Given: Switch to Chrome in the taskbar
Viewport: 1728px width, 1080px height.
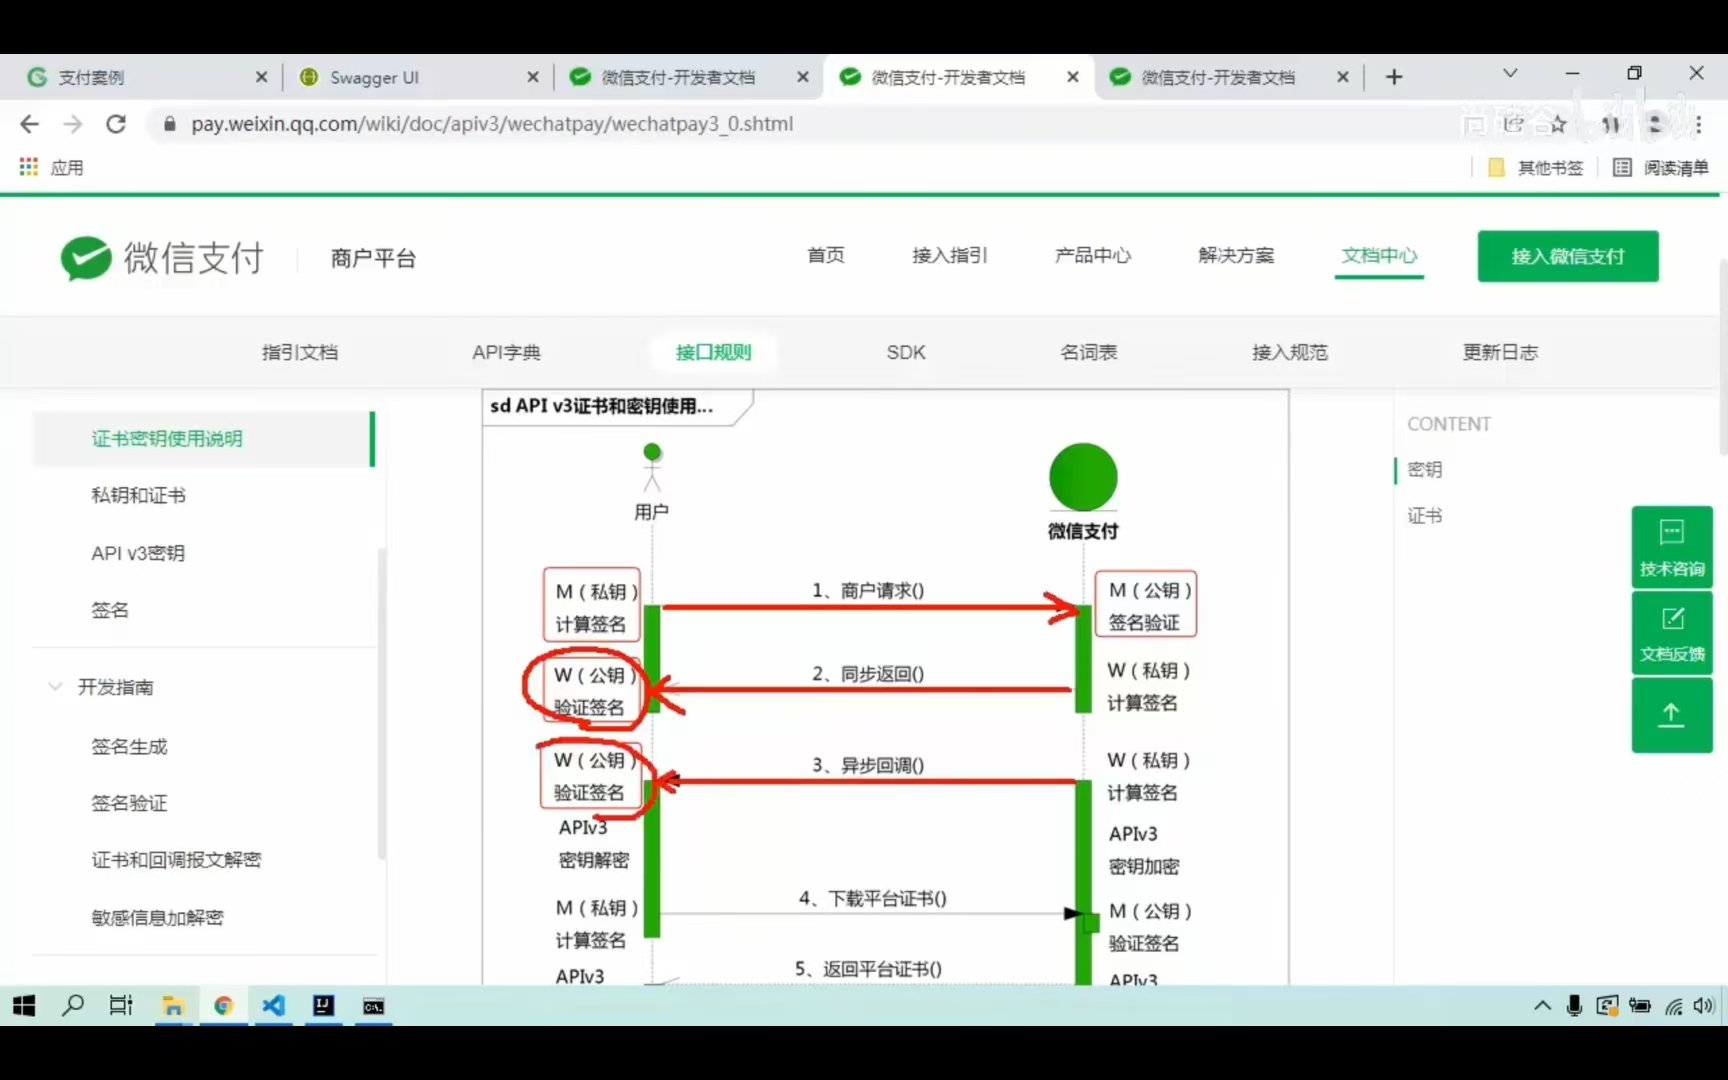Looking at the screenshot, I should click(223, 1006).
